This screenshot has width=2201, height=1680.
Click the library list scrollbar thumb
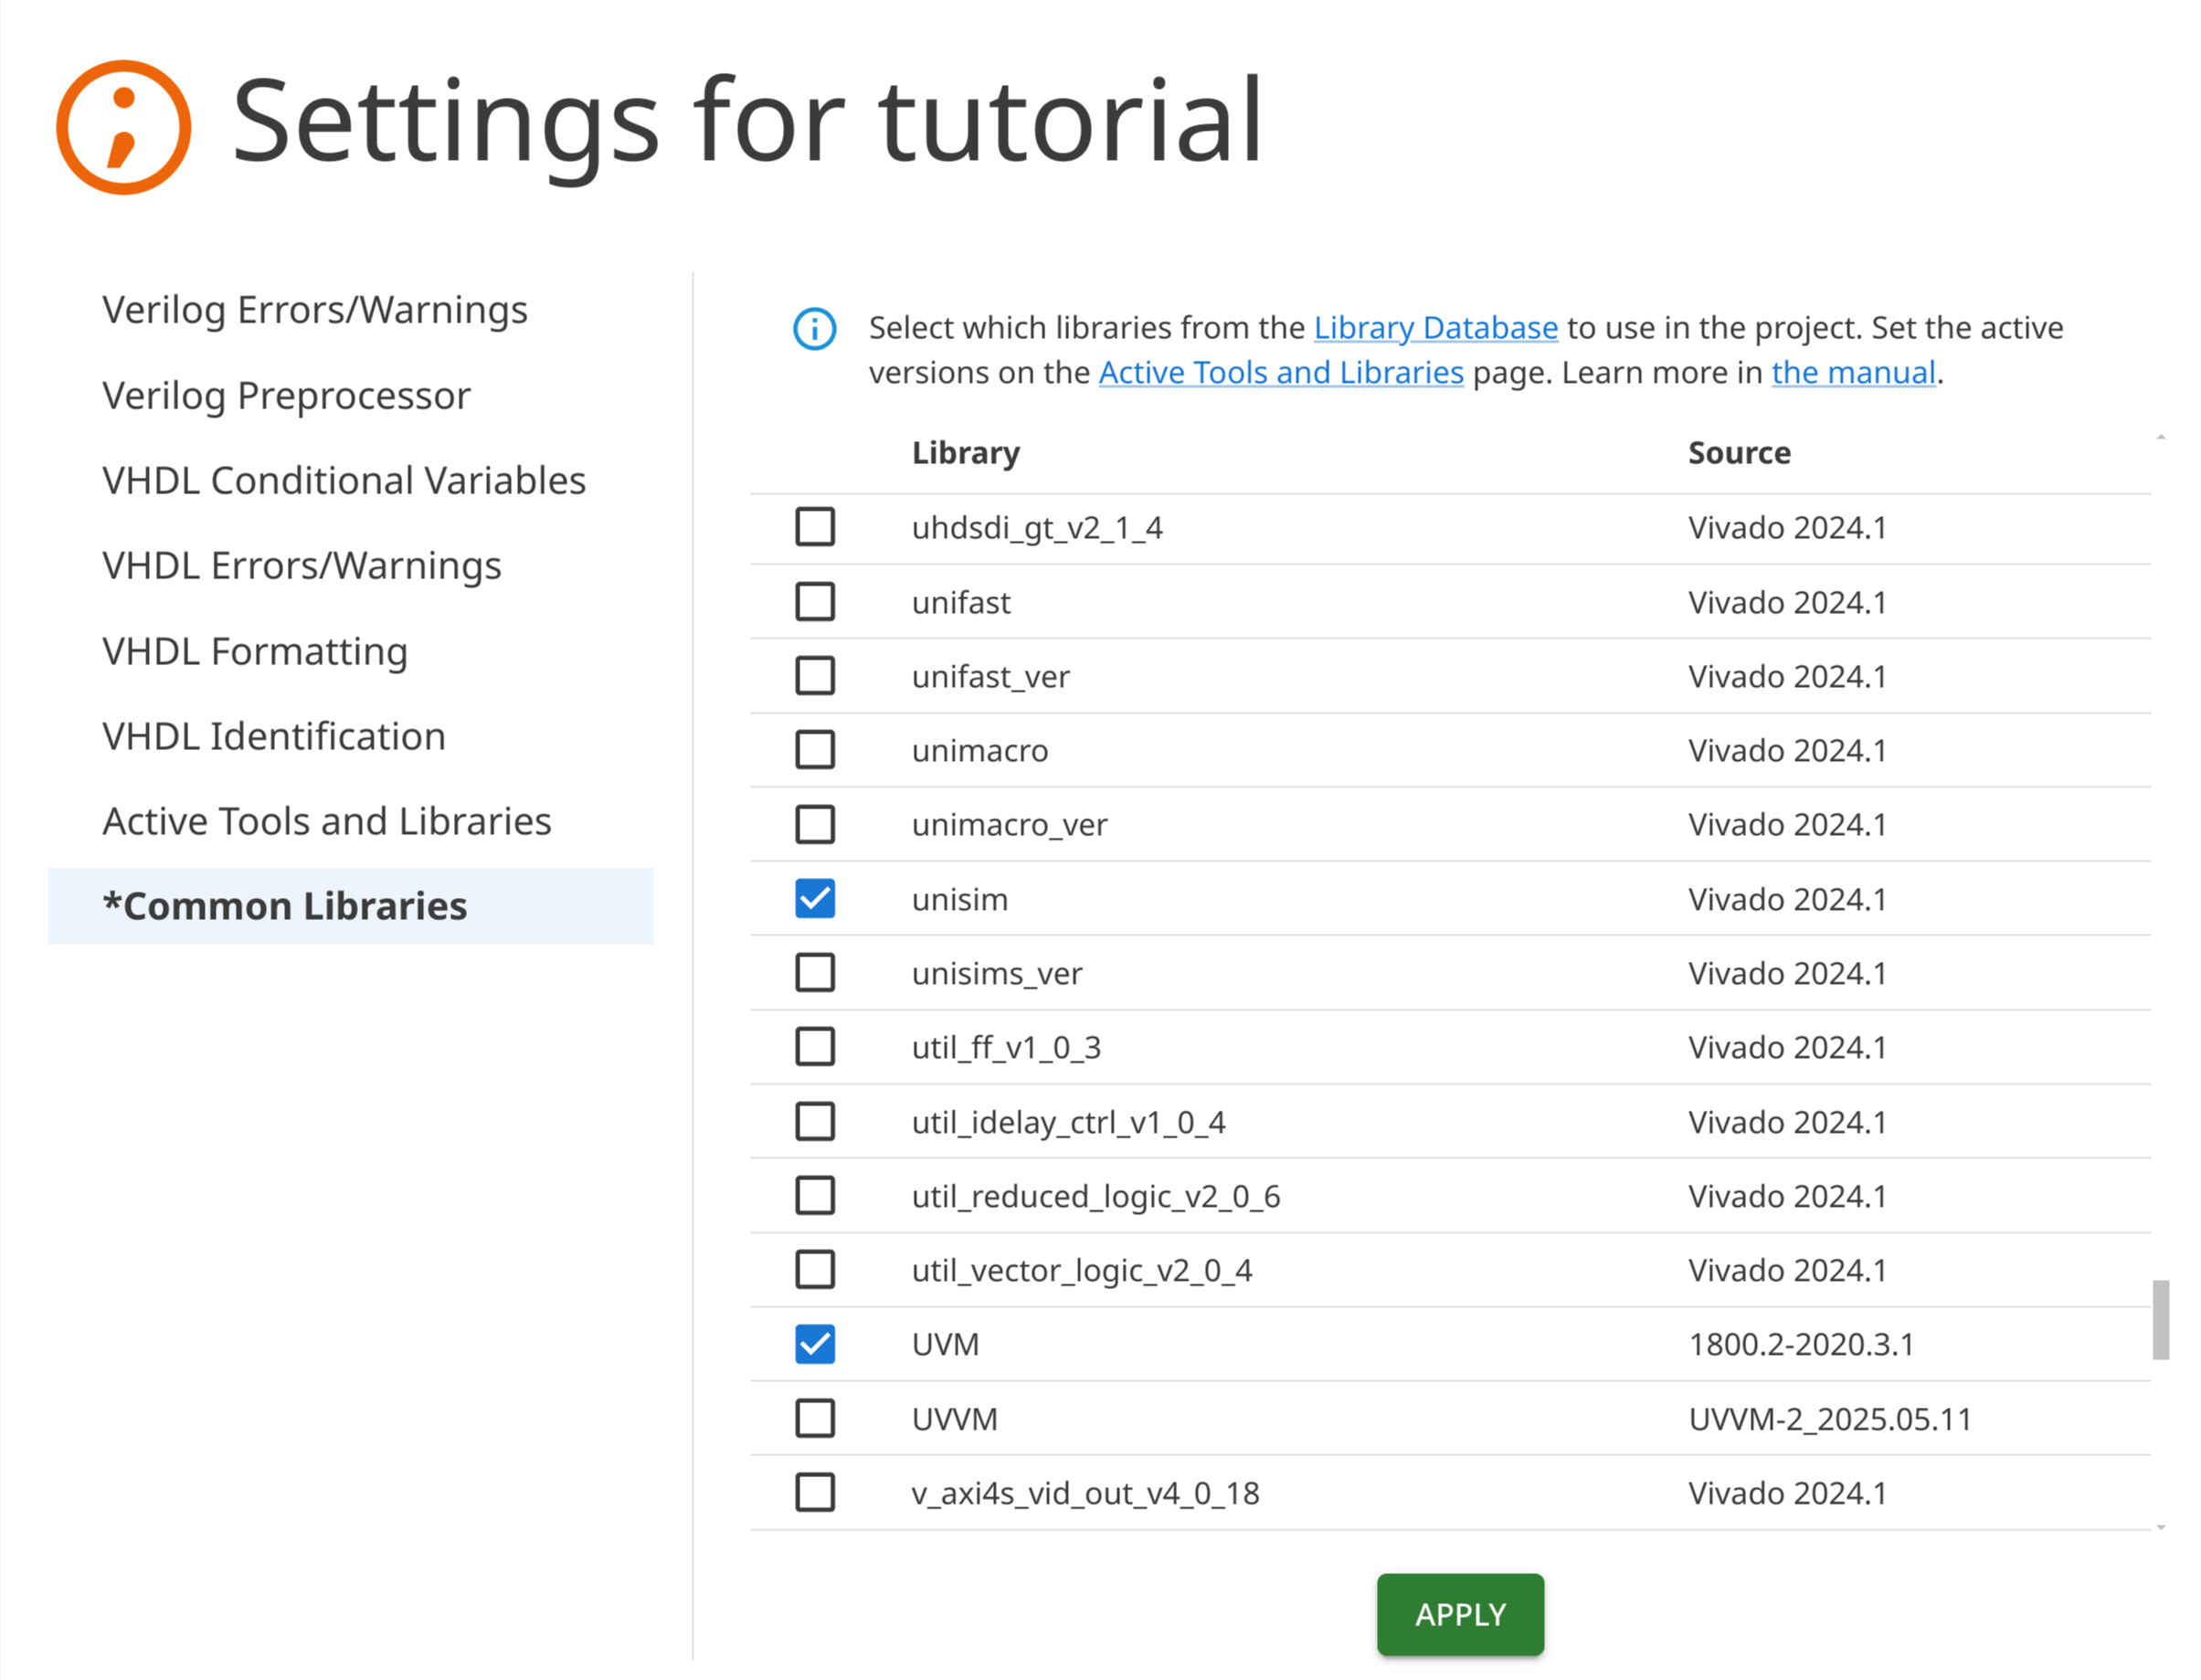[x=2160, y=1318]
